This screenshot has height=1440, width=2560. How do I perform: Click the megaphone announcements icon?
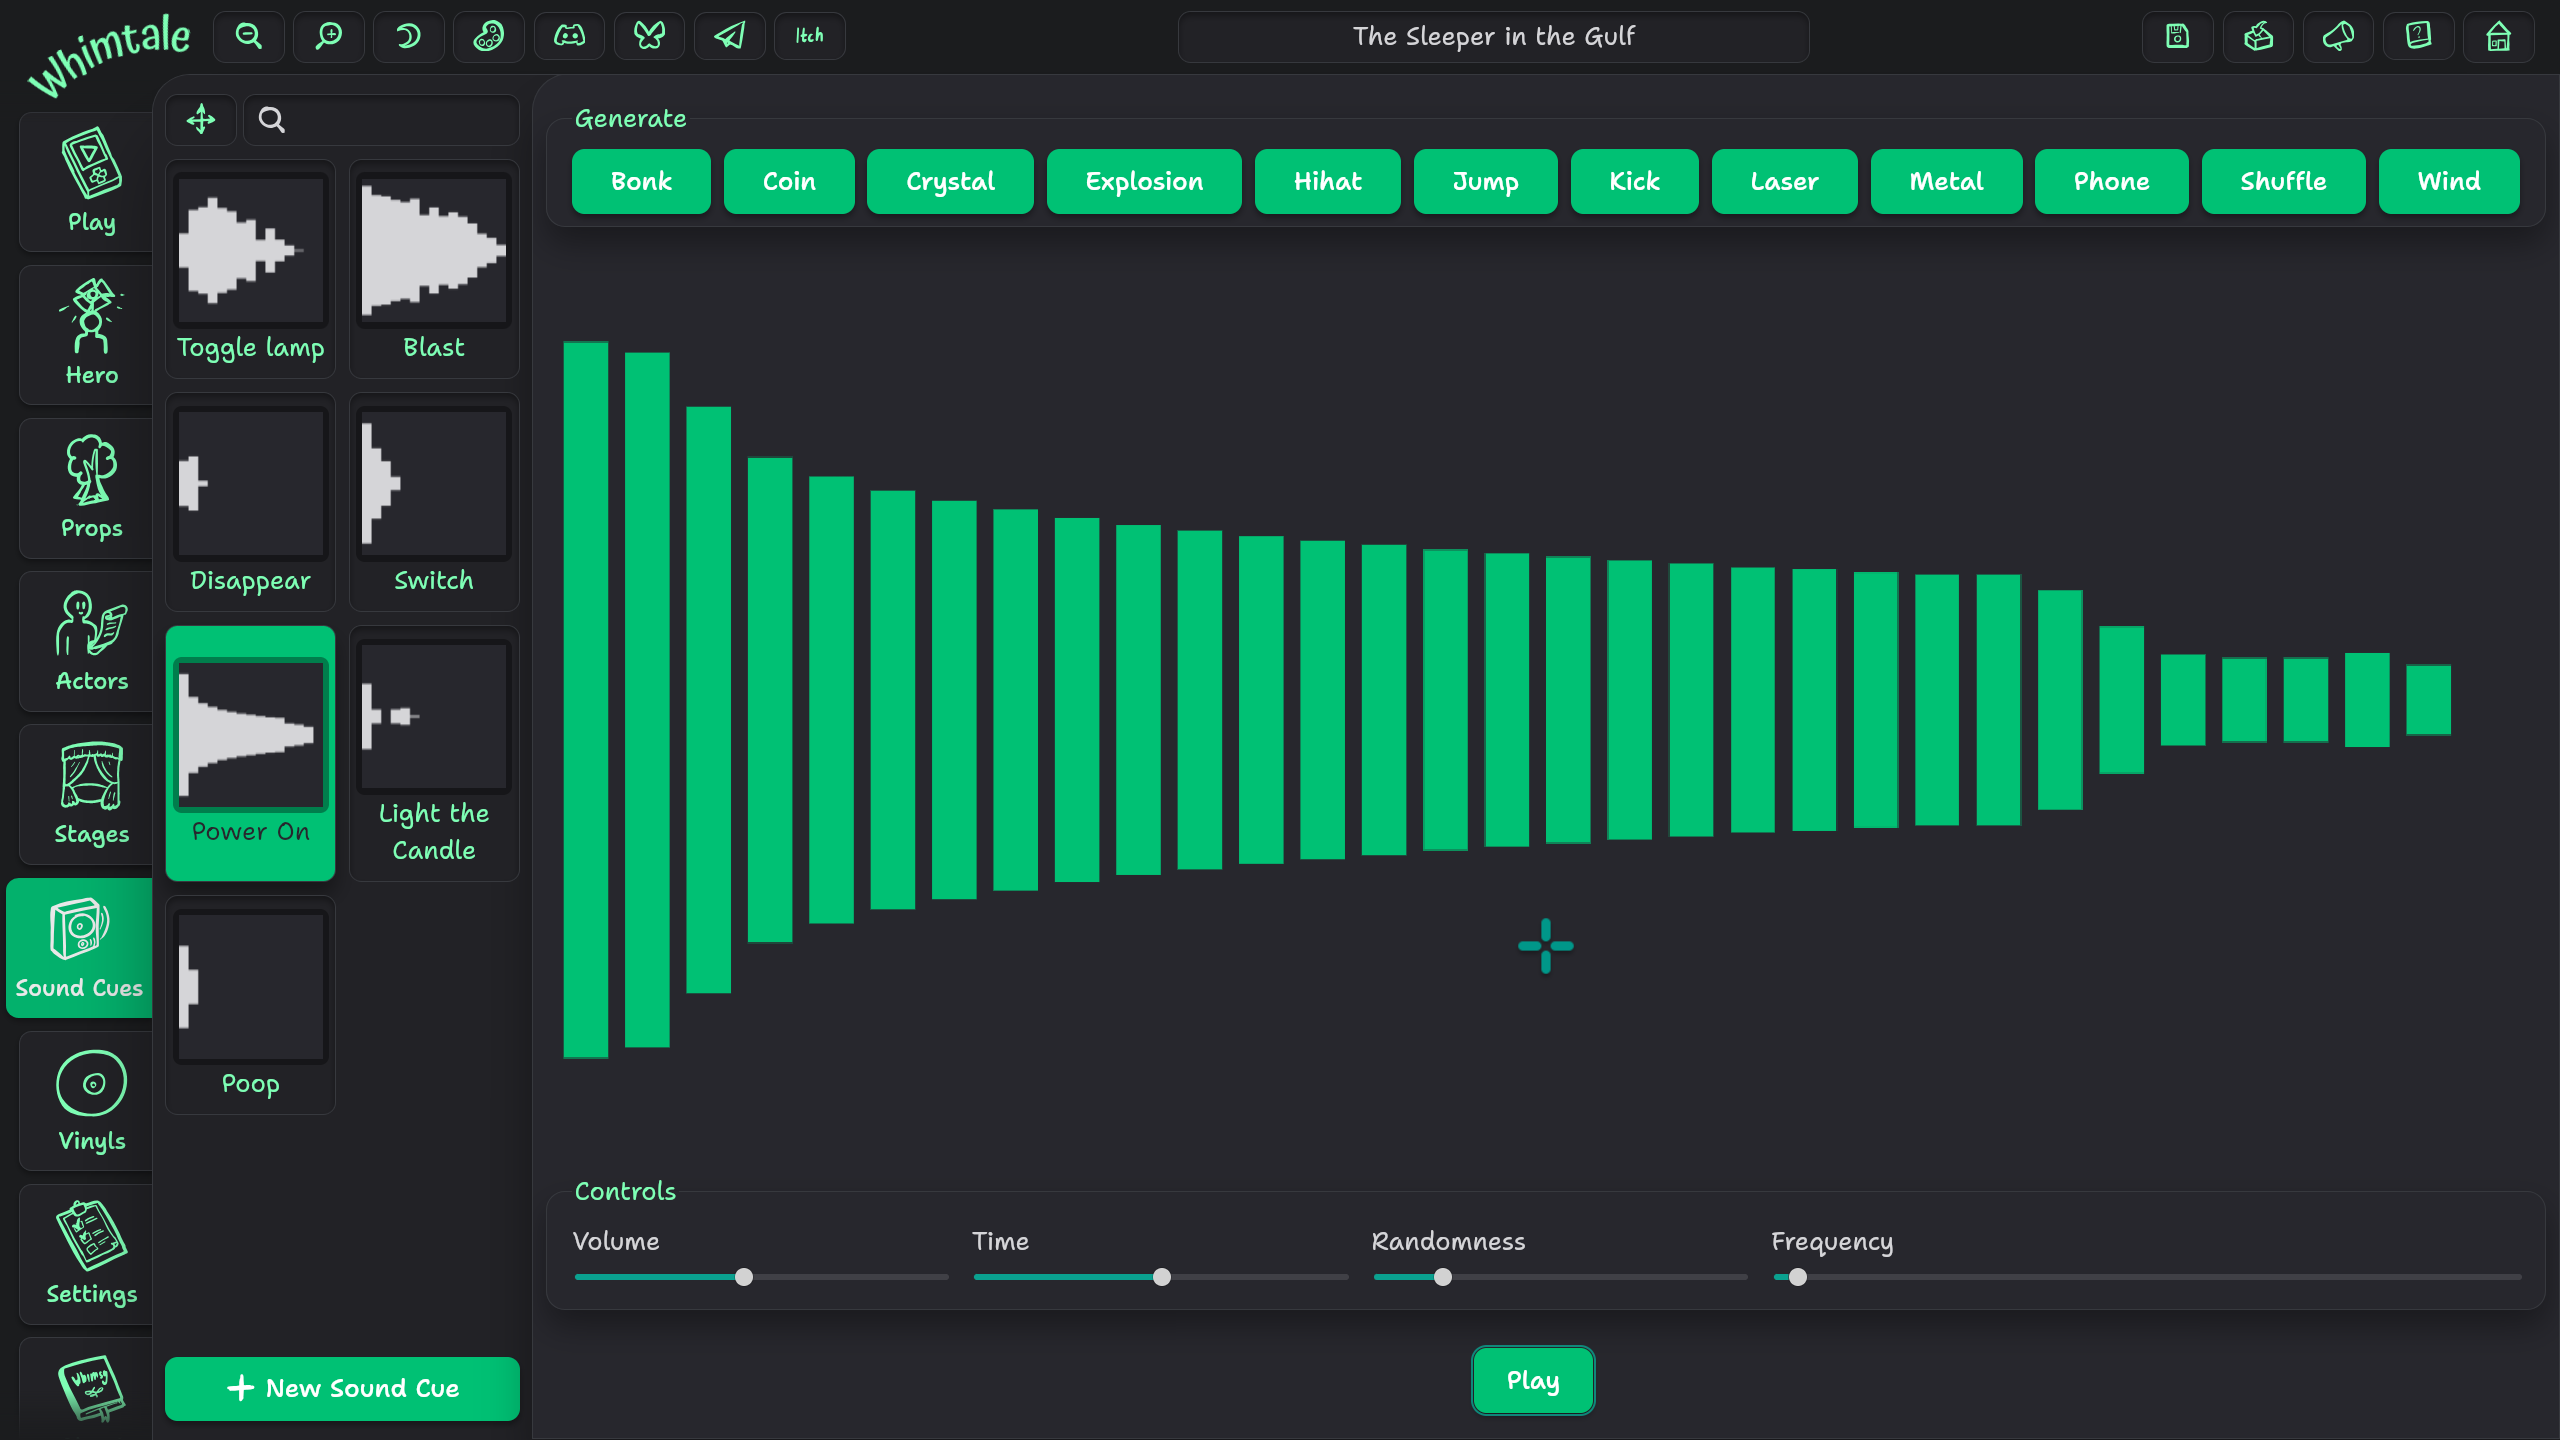tap(2337, 36)
